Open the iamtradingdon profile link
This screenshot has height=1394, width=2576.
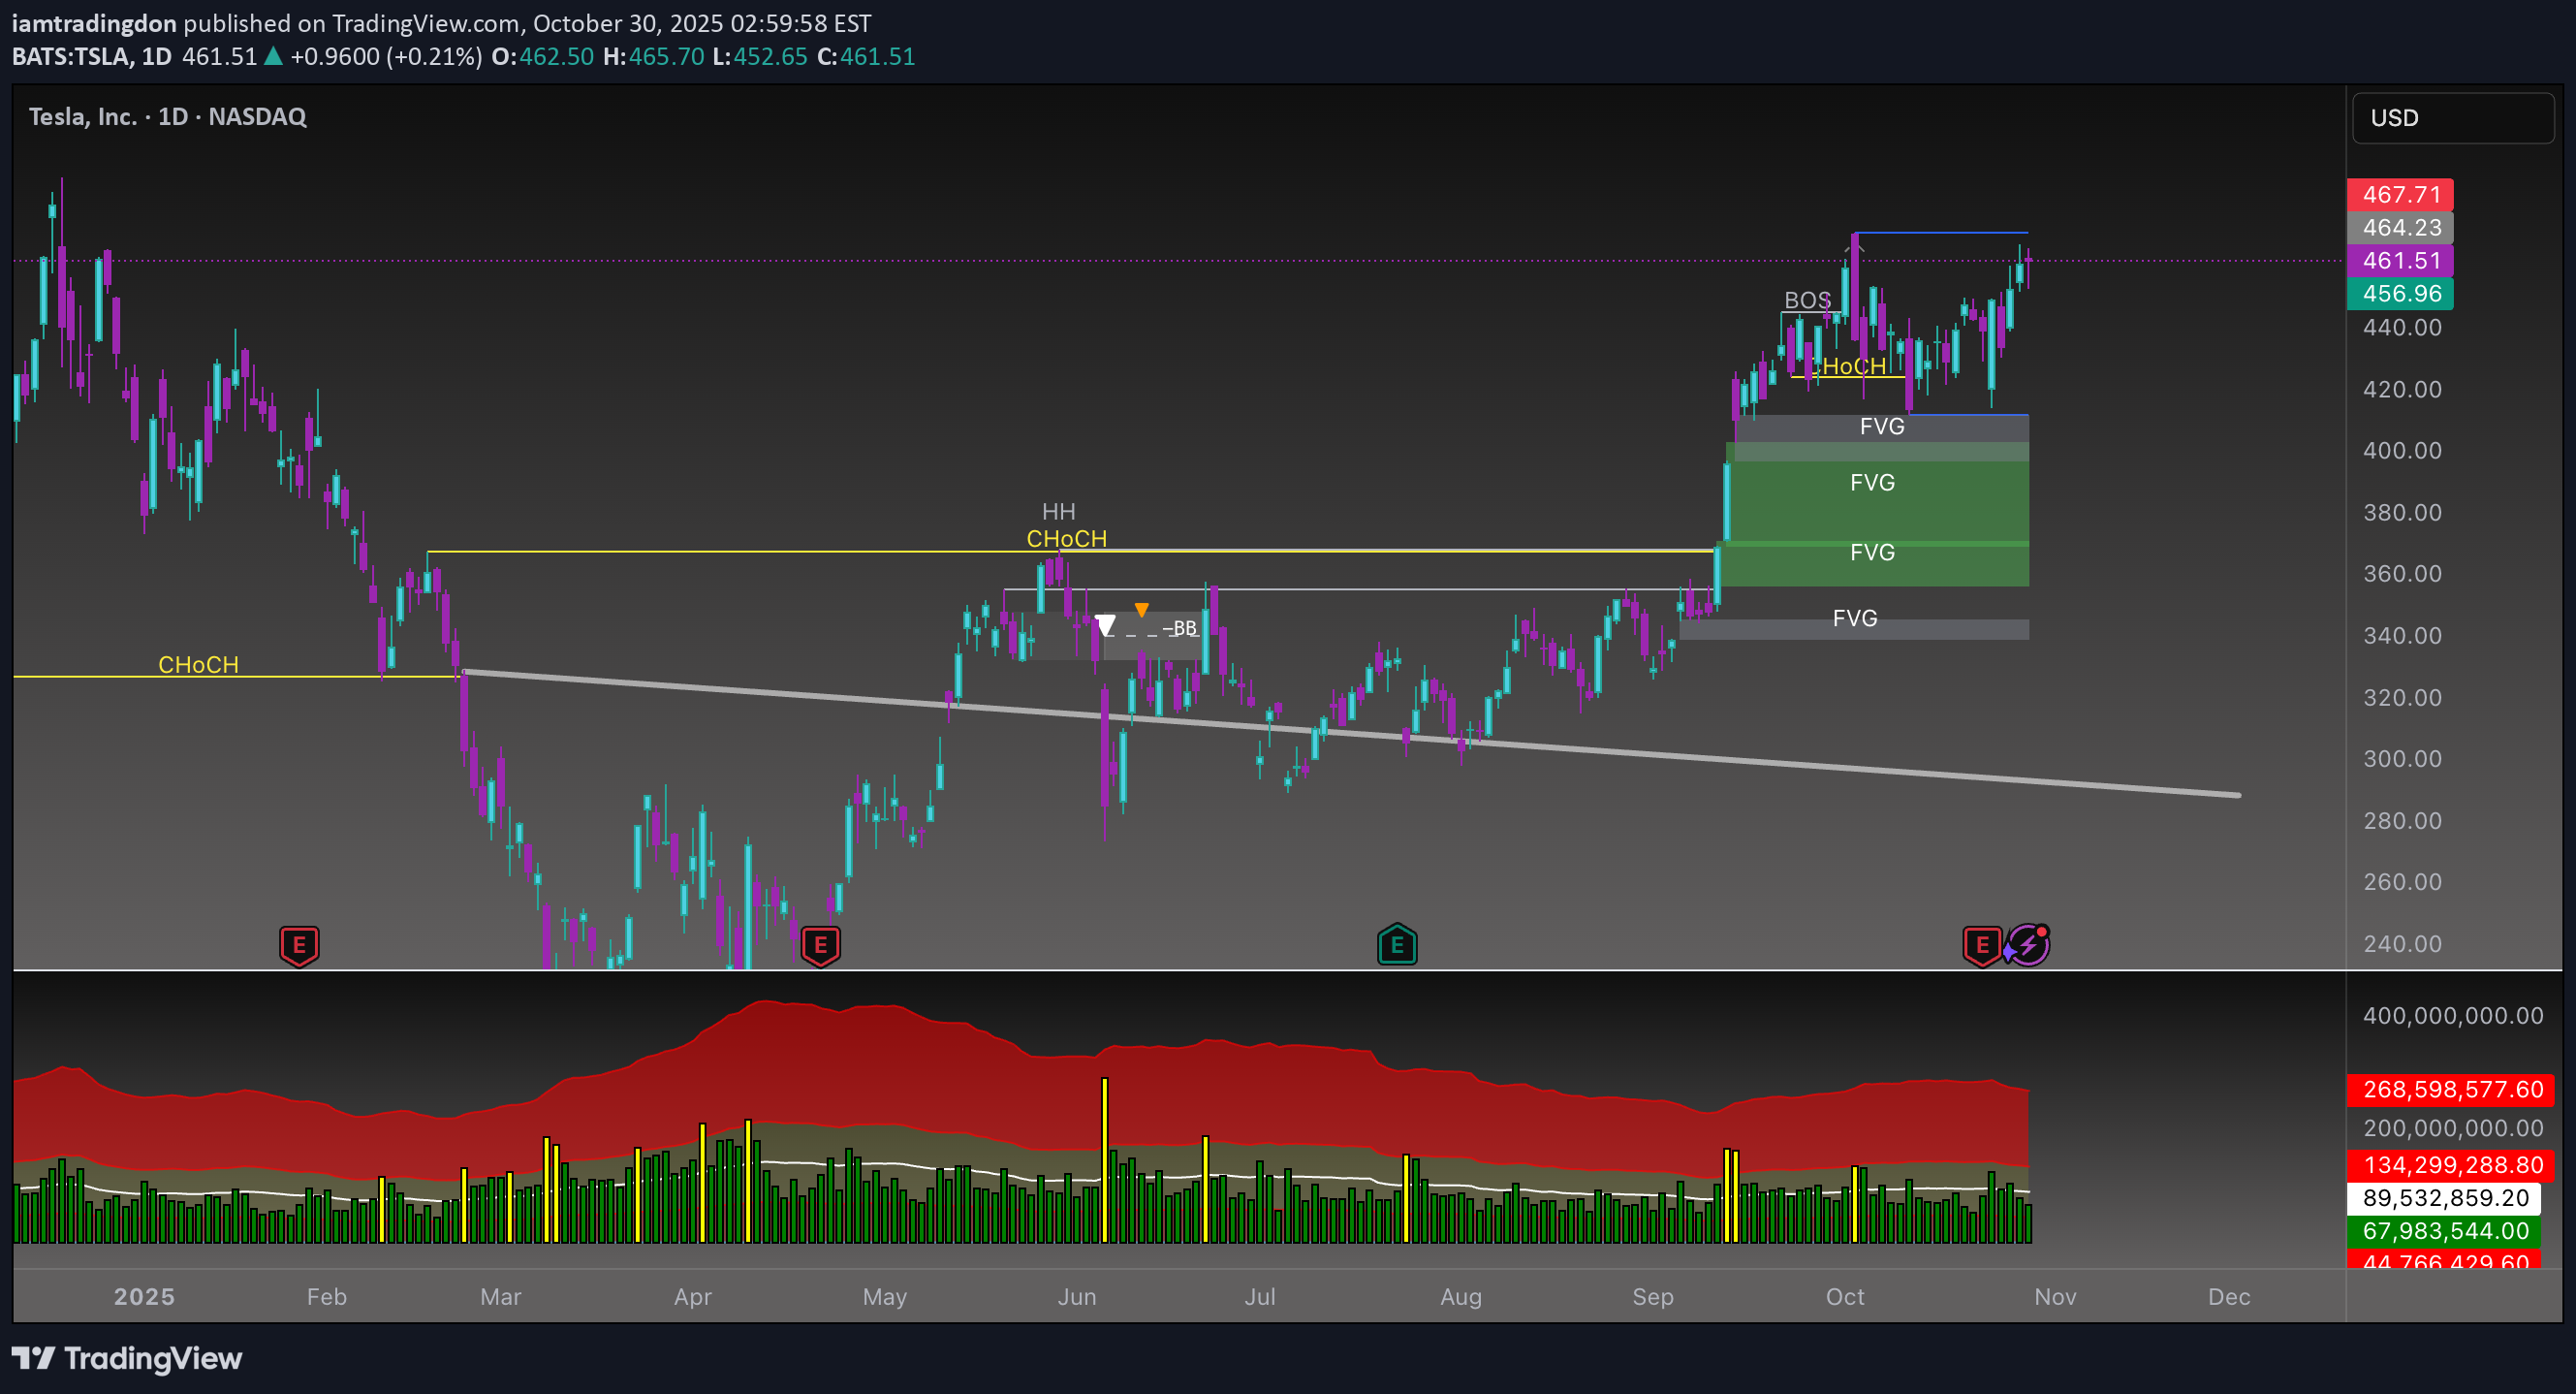pyautogui.click(x=93, y=23)
